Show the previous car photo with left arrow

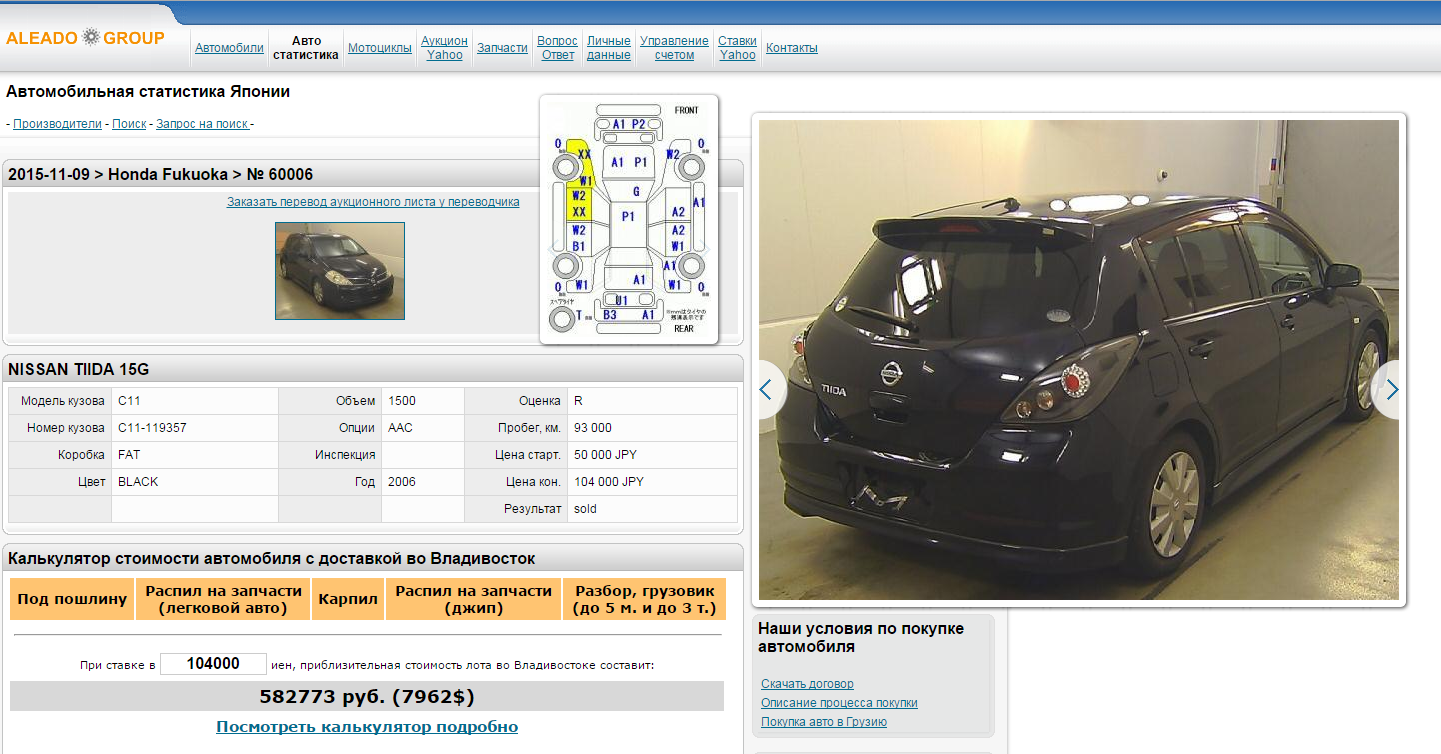coord(766,390)
